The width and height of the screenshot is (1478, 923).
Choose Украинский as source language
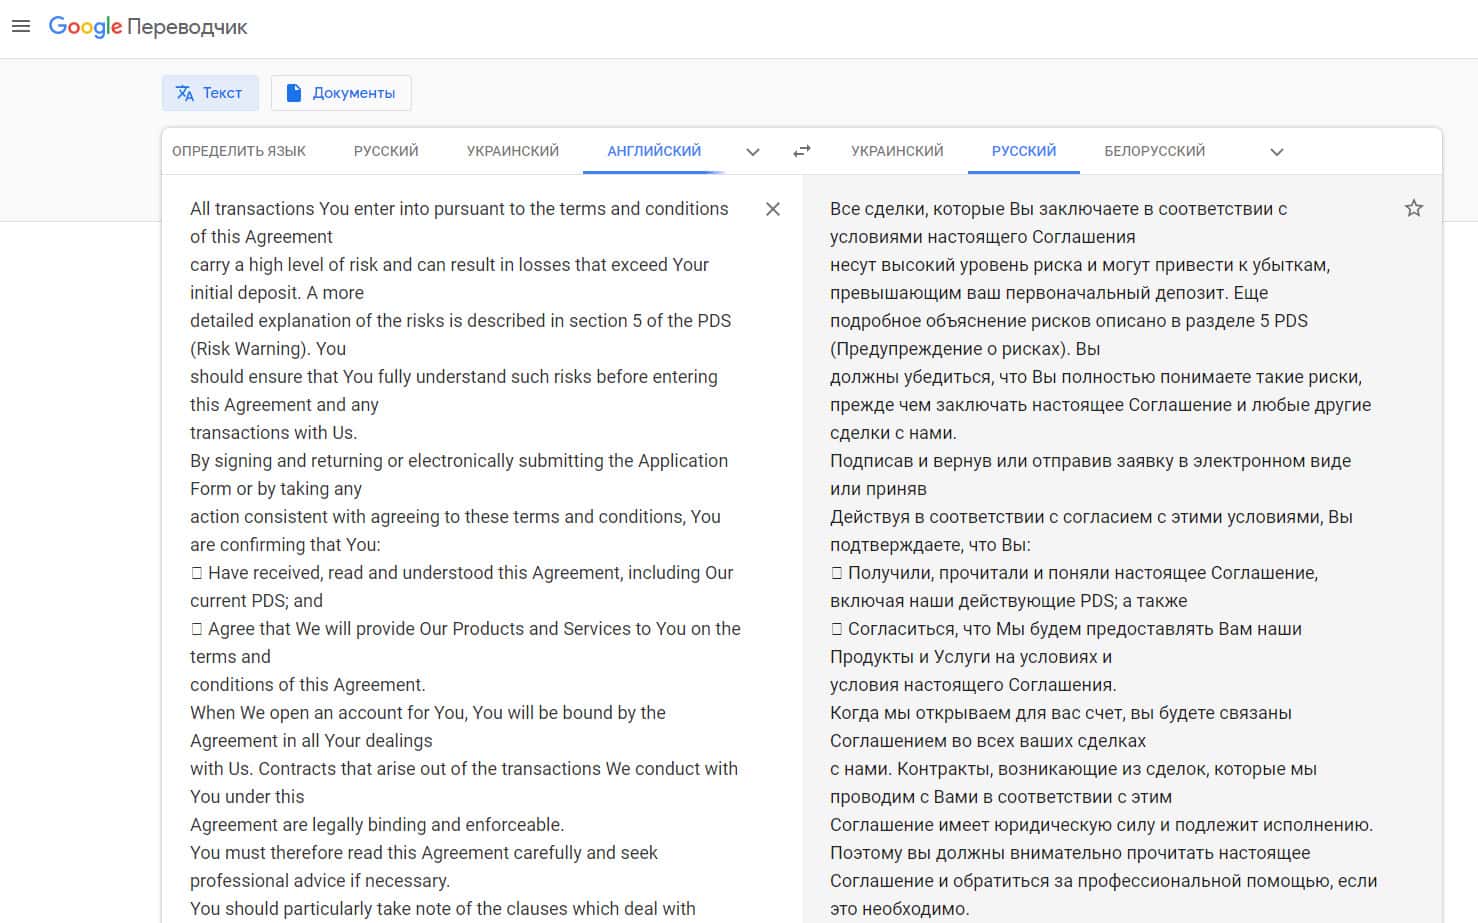tap(512, 151)
